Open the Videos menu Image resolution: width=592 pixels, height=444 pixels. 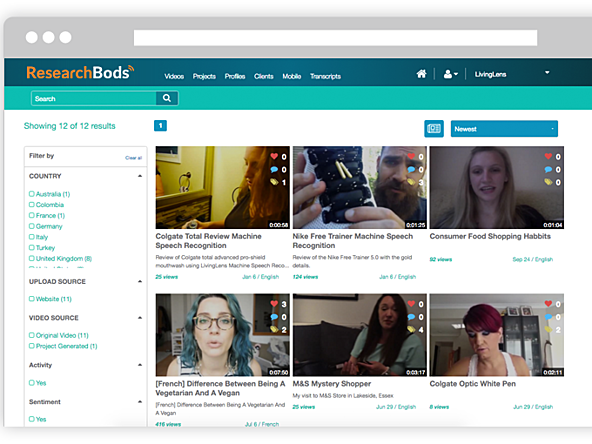[174, 76]
